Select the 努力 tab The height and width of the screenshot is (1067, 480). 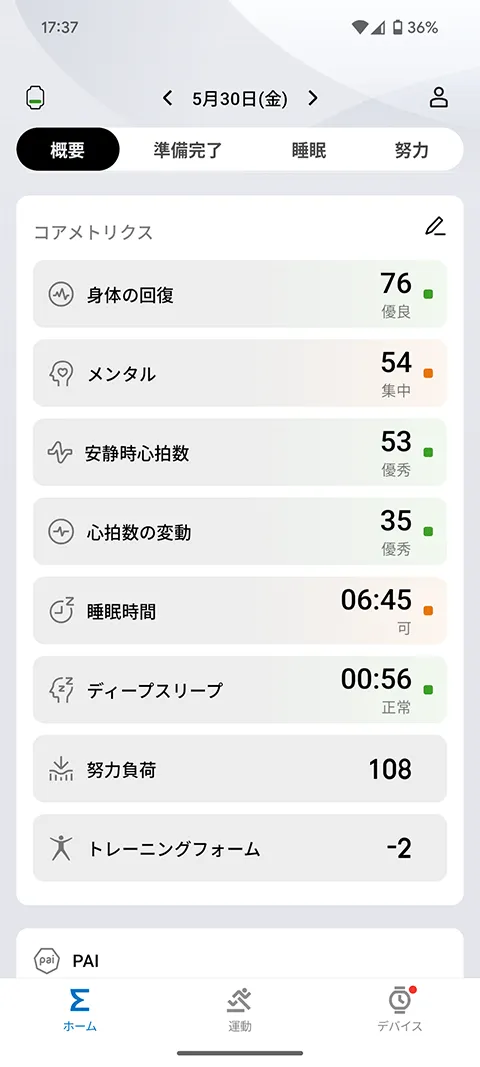pos(412,150)
